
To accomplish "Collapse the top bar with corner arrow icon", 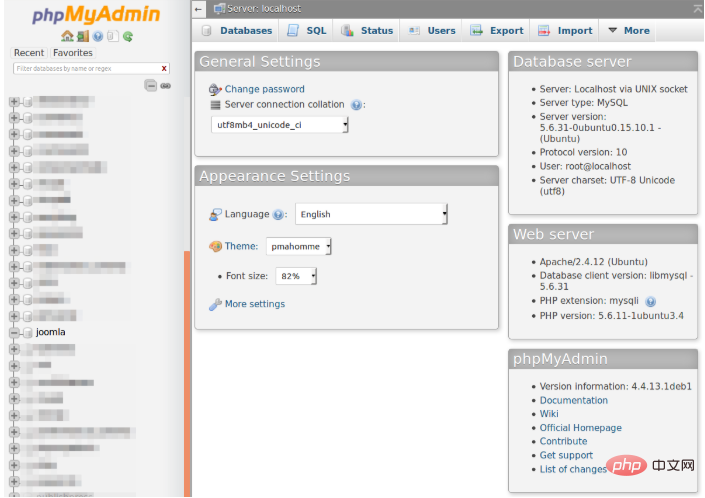I will point(698,8).
